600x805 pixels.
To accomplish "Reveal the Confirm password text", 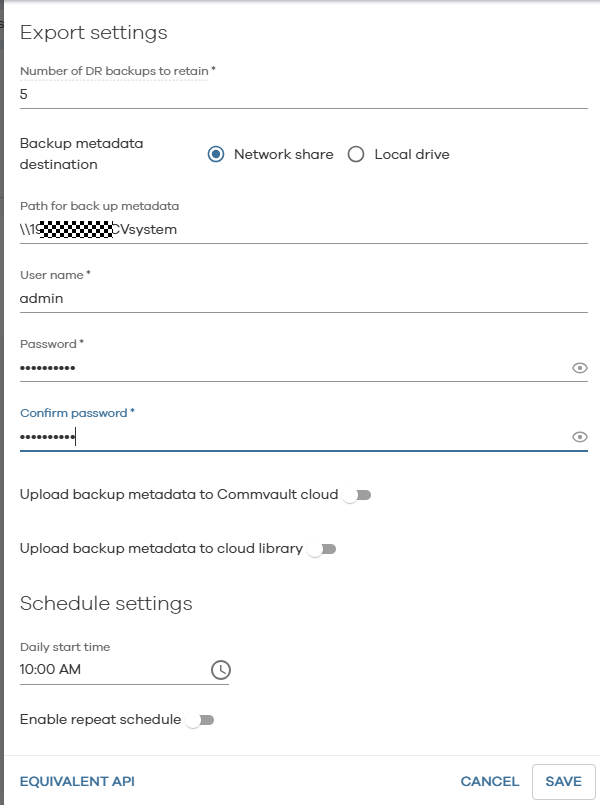I will 579,437.
